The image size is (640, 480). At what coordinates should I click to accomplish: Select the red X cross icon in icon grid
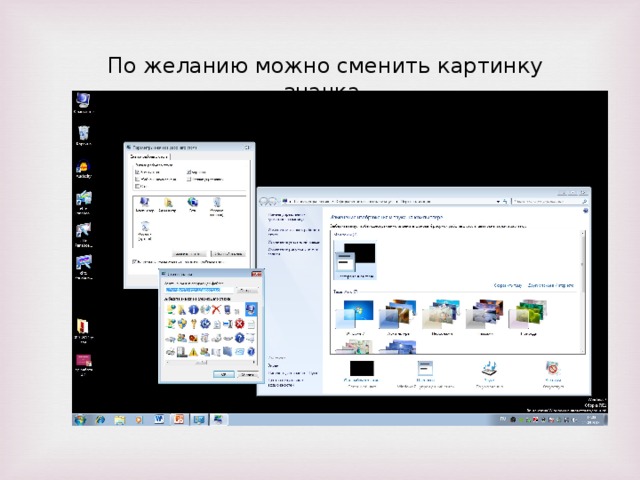coord(216,309)
